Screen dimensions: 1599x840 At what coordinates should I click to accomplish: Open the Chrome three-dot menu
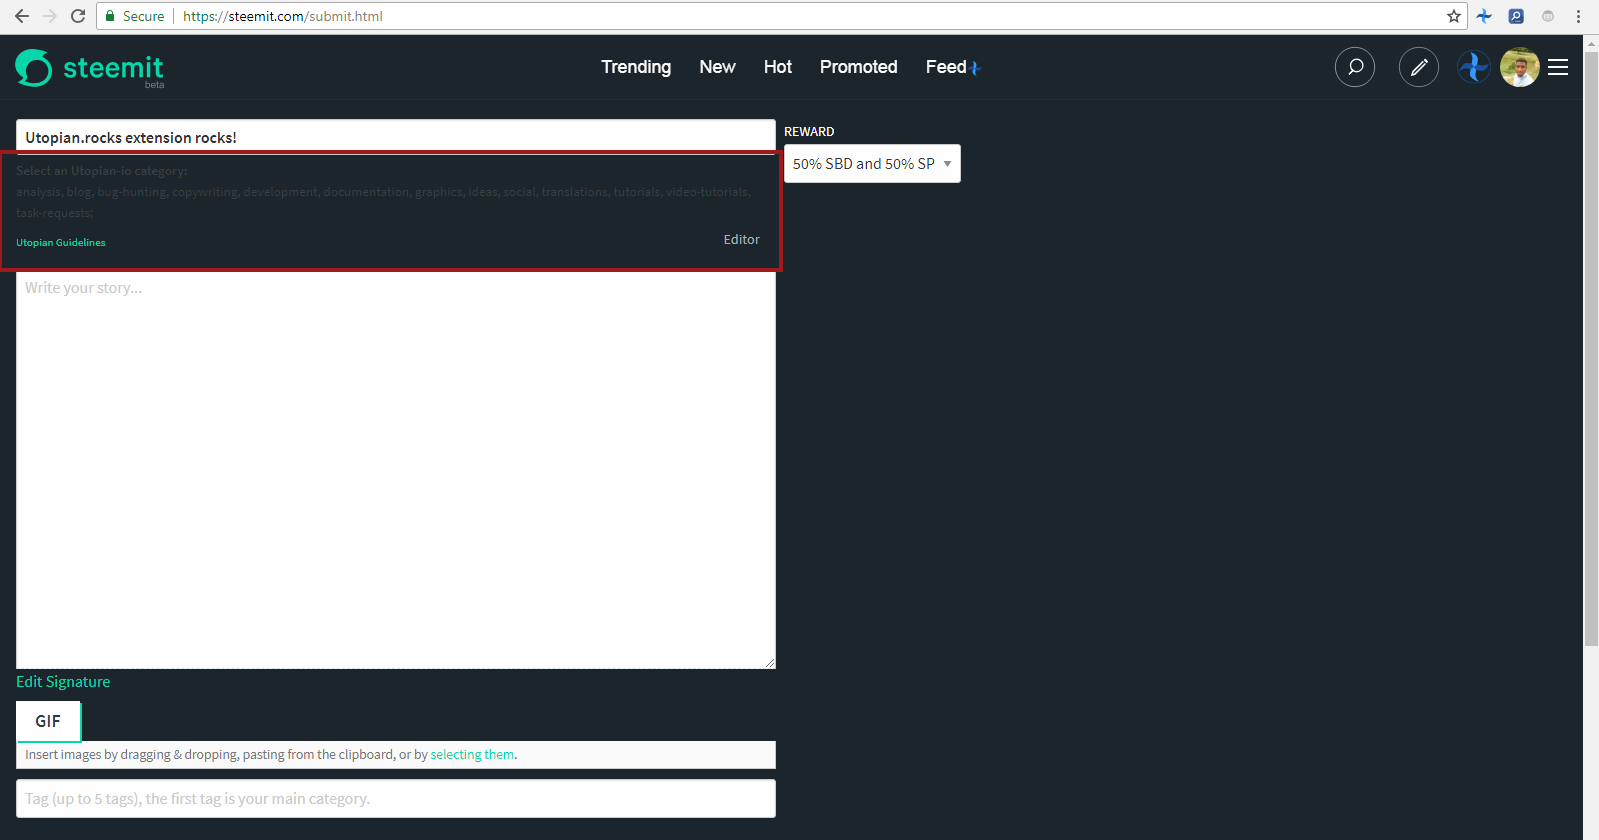[1578, 16]
